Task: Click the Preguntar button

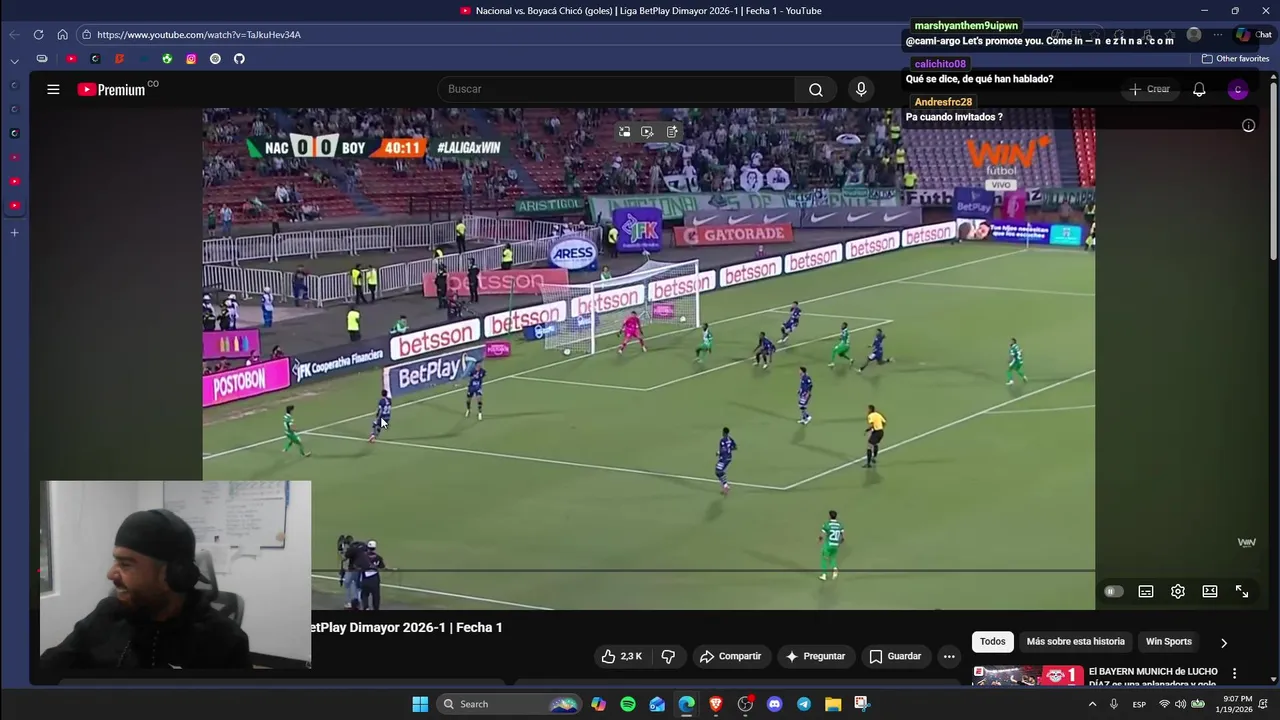Action: click(816, 656)
